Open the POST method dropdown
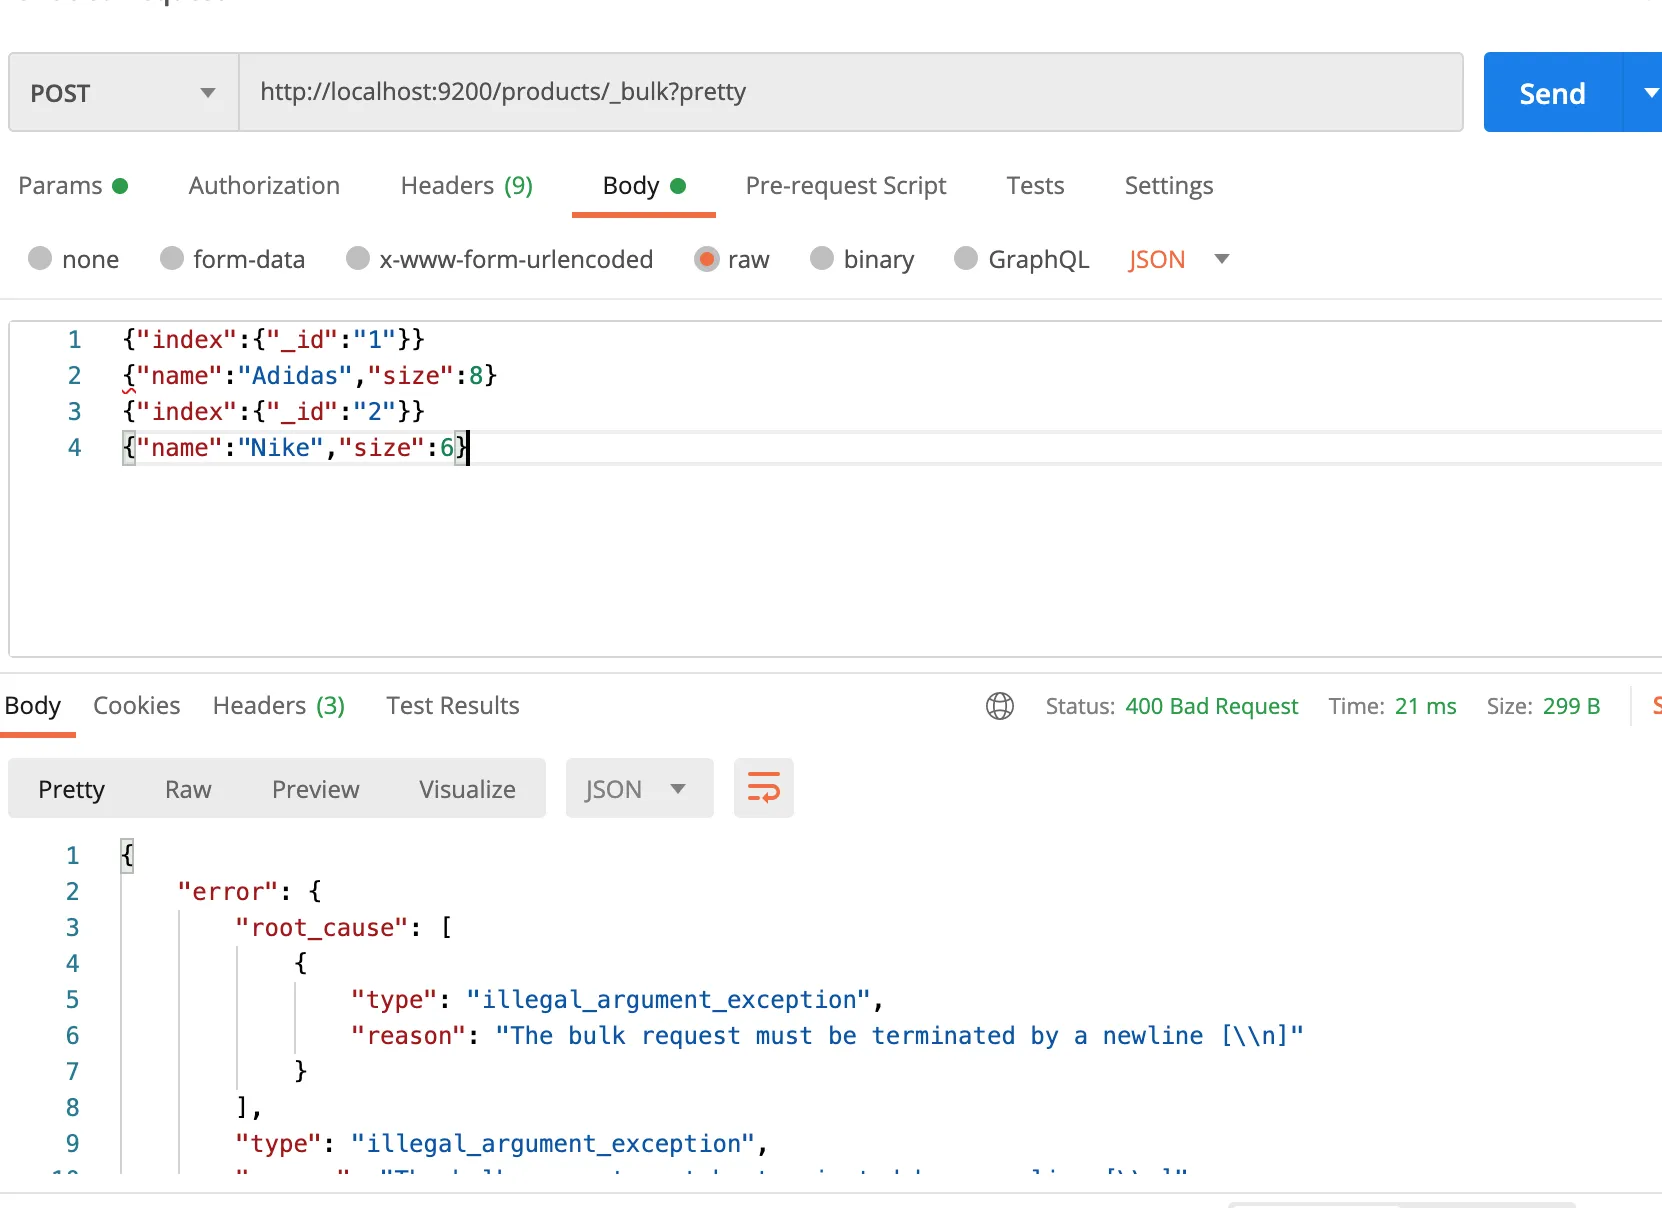Viewport: 1662px width, 1208px height. (x=123, y=93)
